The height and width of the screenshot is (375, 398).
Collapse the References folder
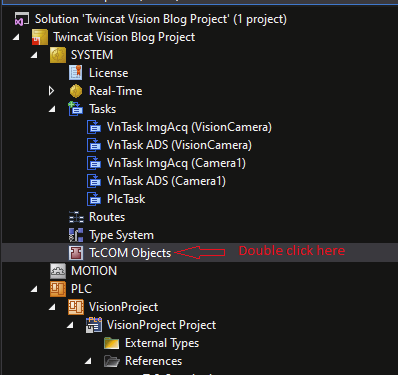[88, 361]
